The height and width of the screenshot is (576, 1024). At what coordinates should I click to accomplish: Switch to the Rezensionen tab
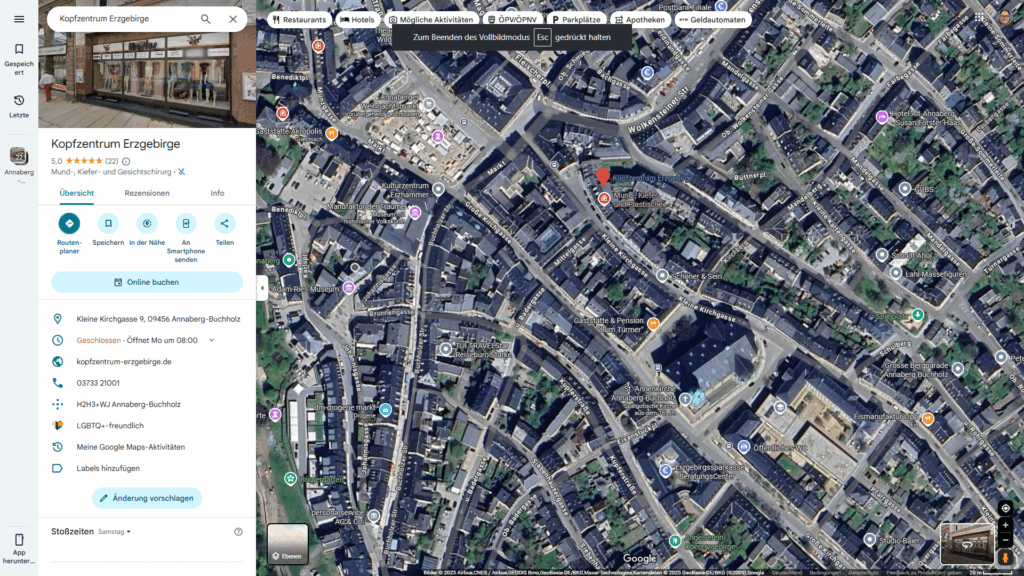click(147, 193)
